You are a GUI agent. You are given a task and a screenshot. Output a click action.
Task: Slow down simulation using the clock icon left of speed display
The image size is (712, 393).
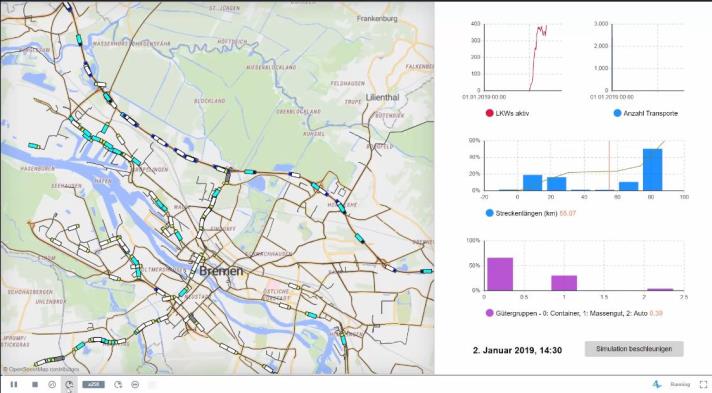coord(69,385)
